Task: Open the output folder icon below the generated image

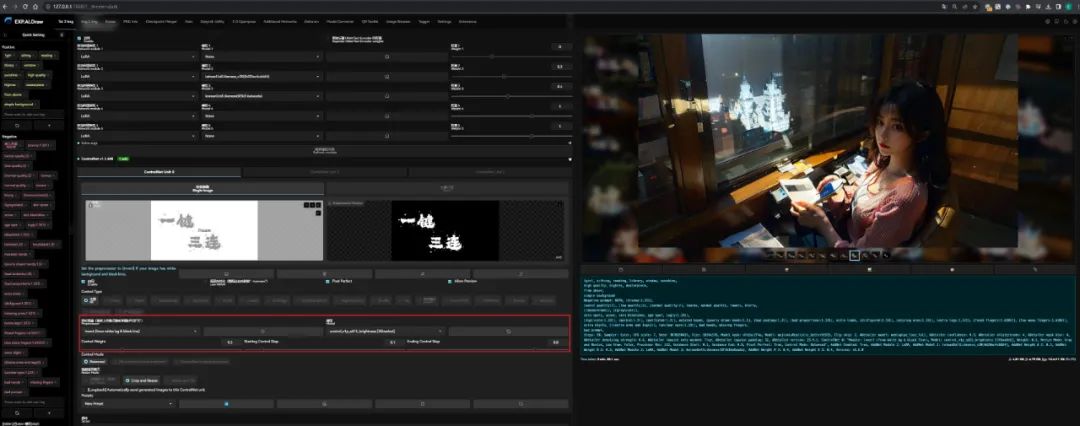Action: click(622, 270)
